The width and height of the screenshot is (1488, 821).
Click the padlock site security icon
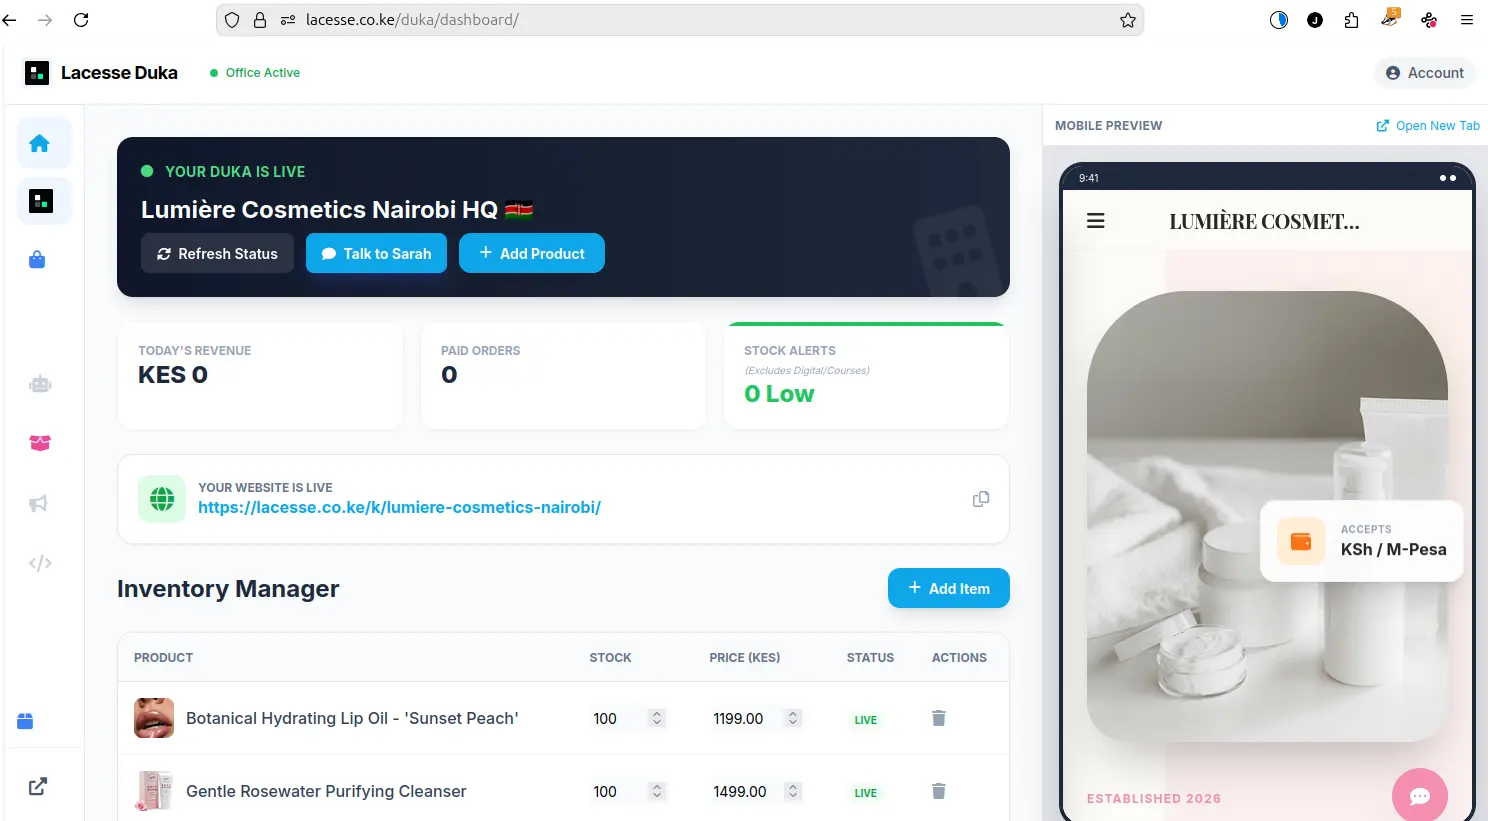260,20
